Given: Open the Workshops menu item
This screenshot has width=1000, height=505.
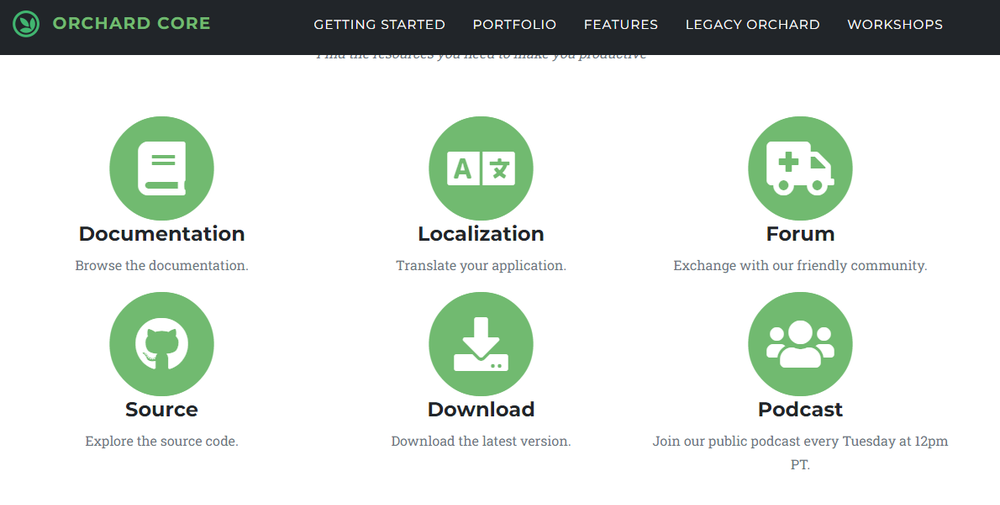Looking at the screenshot, I should 895,24.
